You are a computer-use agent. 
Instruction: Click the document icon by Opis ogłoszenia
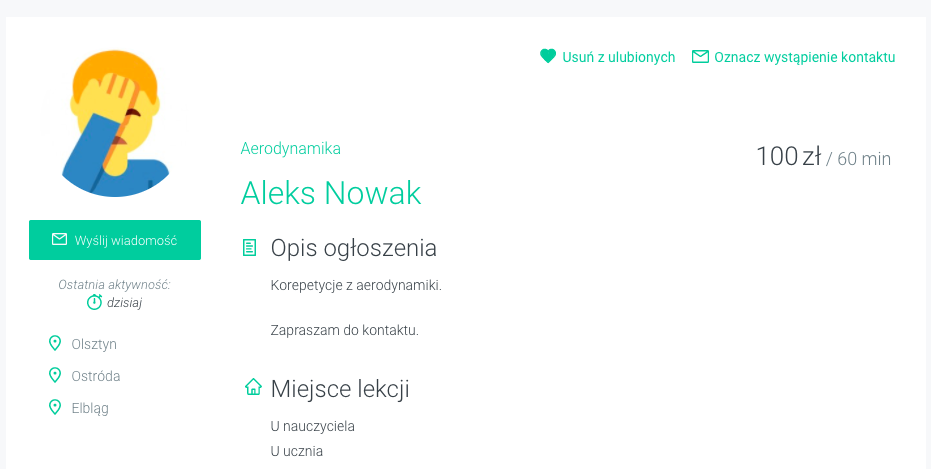click(250, 248)
